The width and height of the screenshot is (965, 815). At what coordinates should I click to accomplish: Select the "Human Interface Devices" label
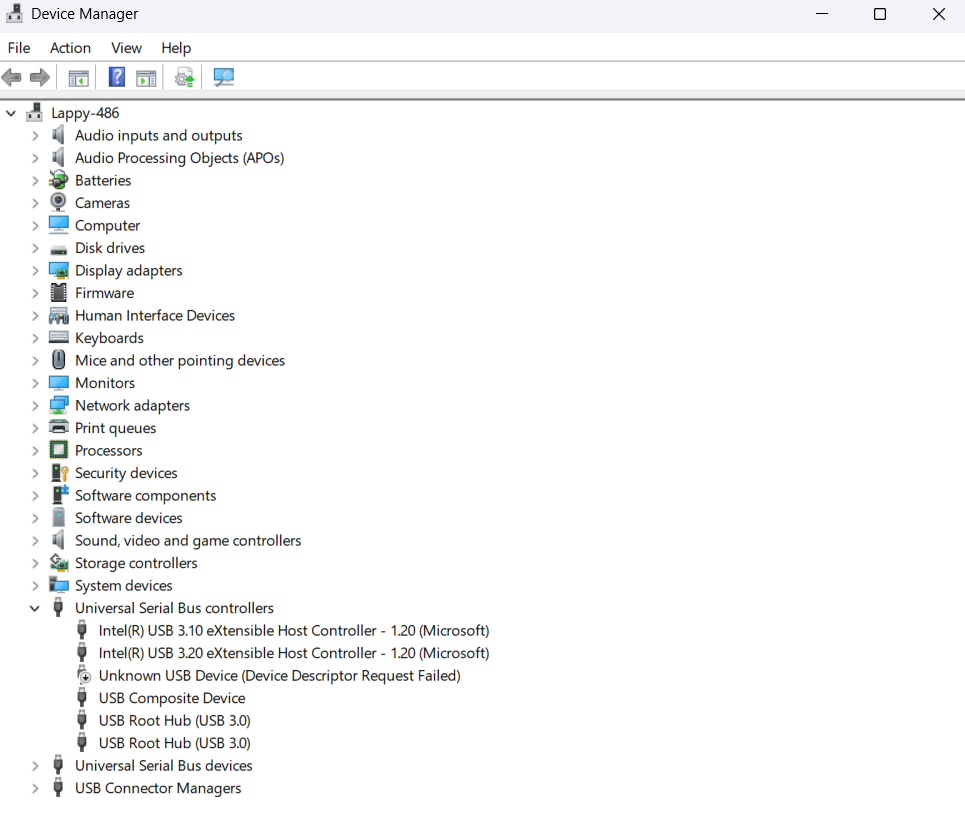click(155, 315)
